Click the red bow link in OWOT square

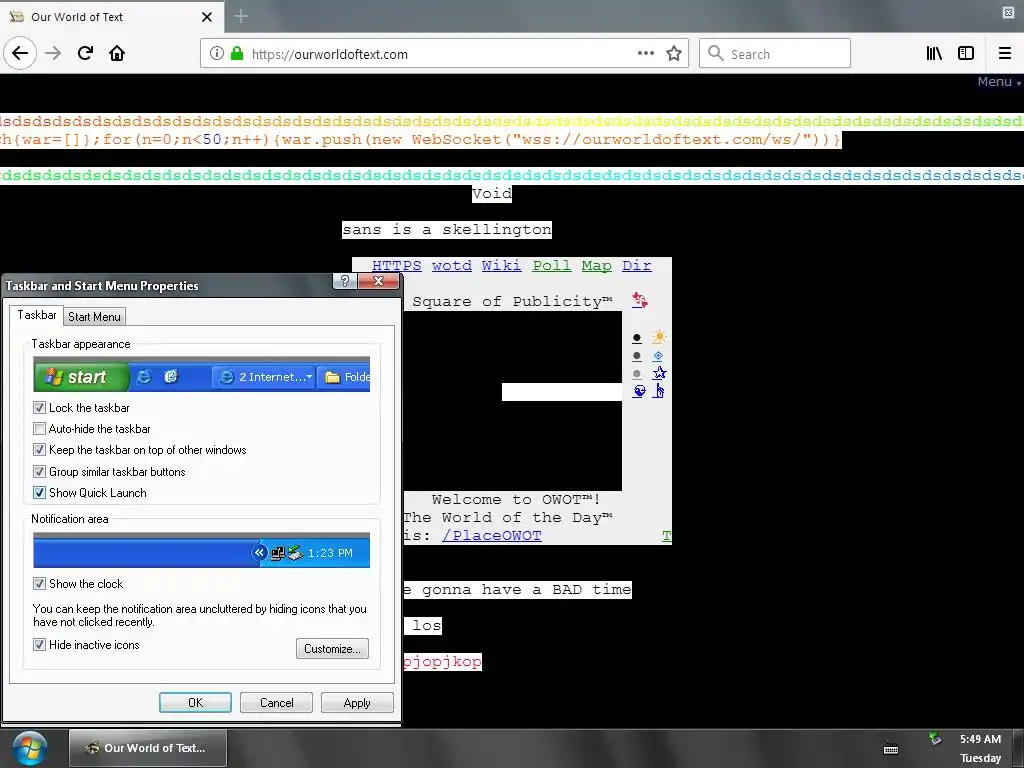coord(640,300)
